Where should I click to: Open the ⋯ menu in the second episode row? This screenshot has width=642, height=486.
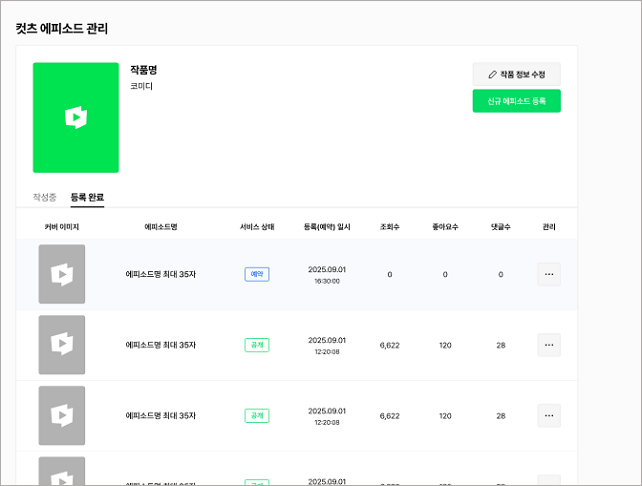pyautogui.click(x=548, y=345)
